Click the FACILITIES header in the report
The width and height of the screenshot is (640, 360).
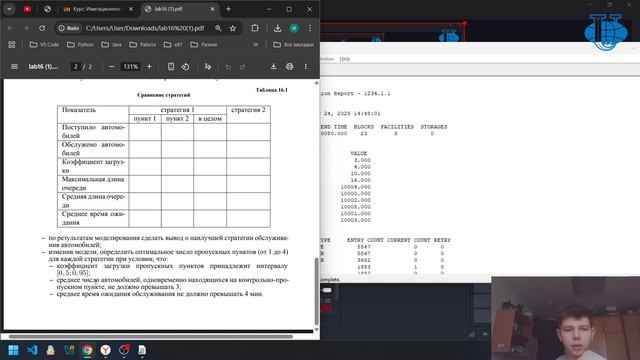(397, 127)
